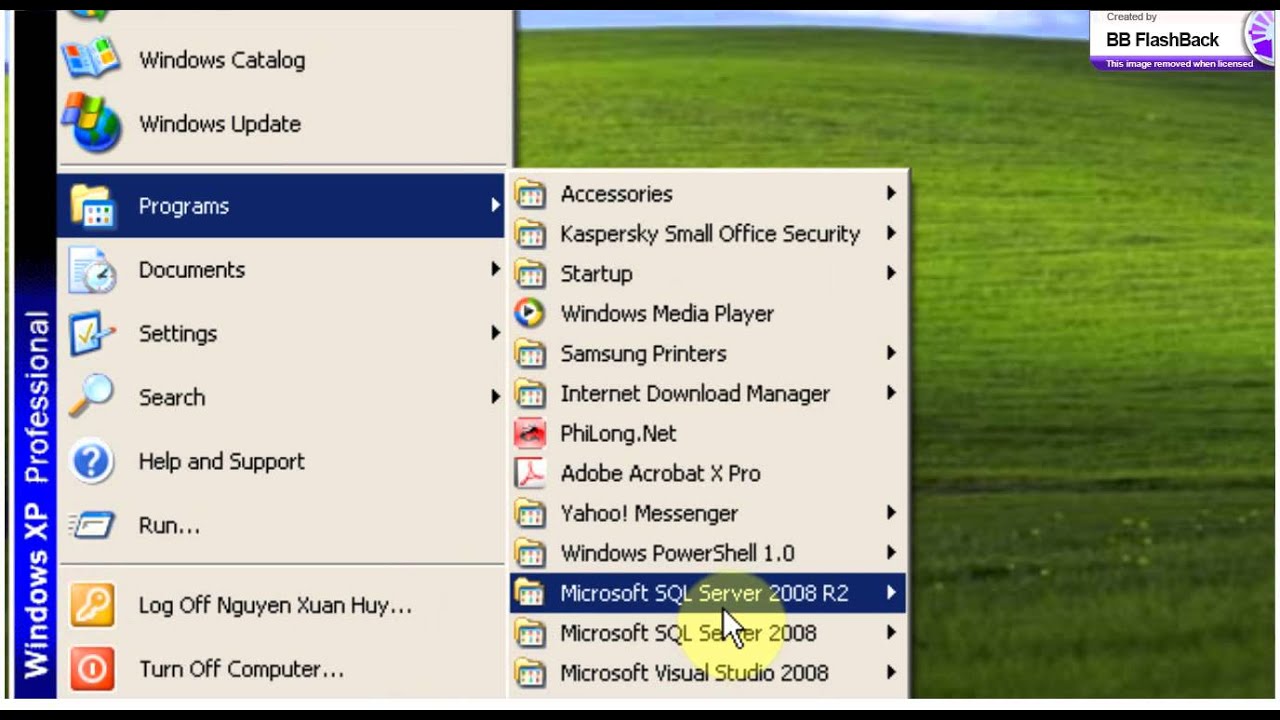Click the Windows Media Player icon
Image resolution: width=1280 pixels, height=720 pixels.
pos(530,313)
